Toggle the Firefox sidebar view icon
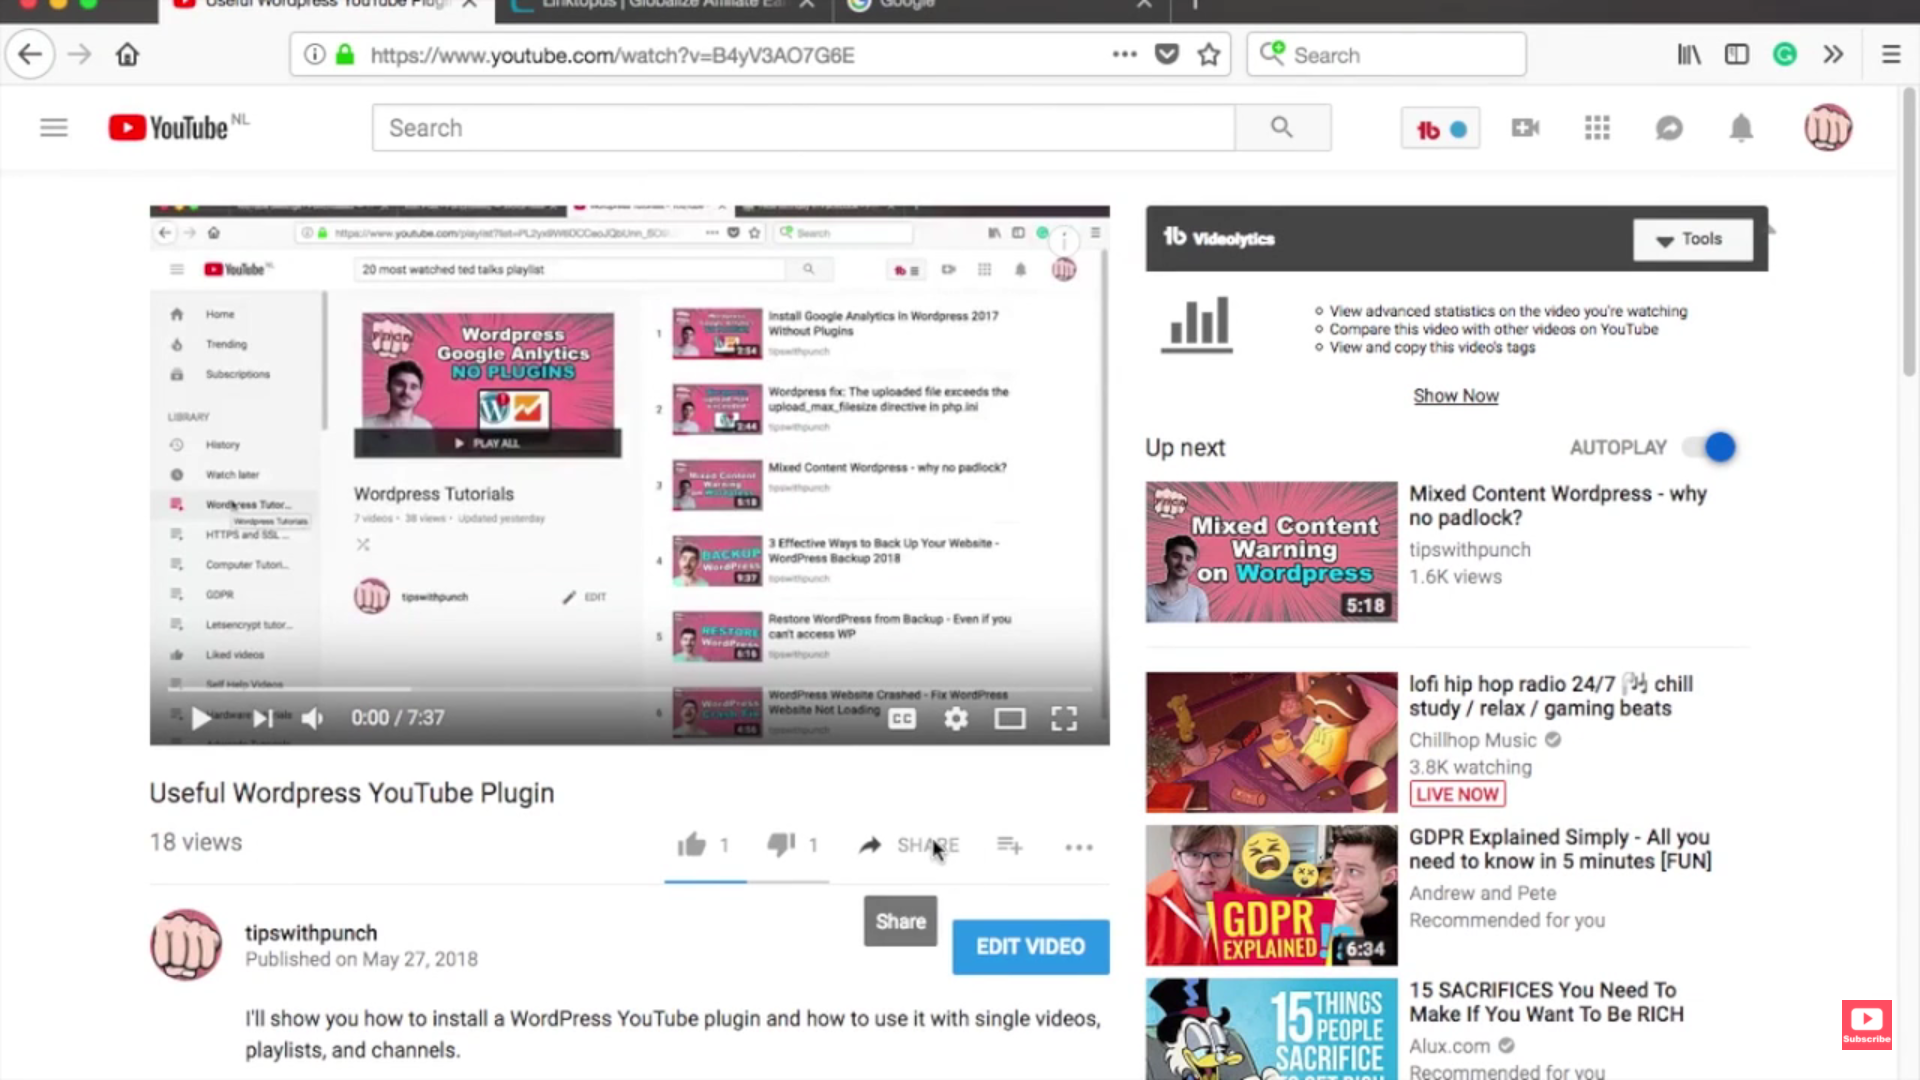The image size is (1920, 1080). point(1737,54)
